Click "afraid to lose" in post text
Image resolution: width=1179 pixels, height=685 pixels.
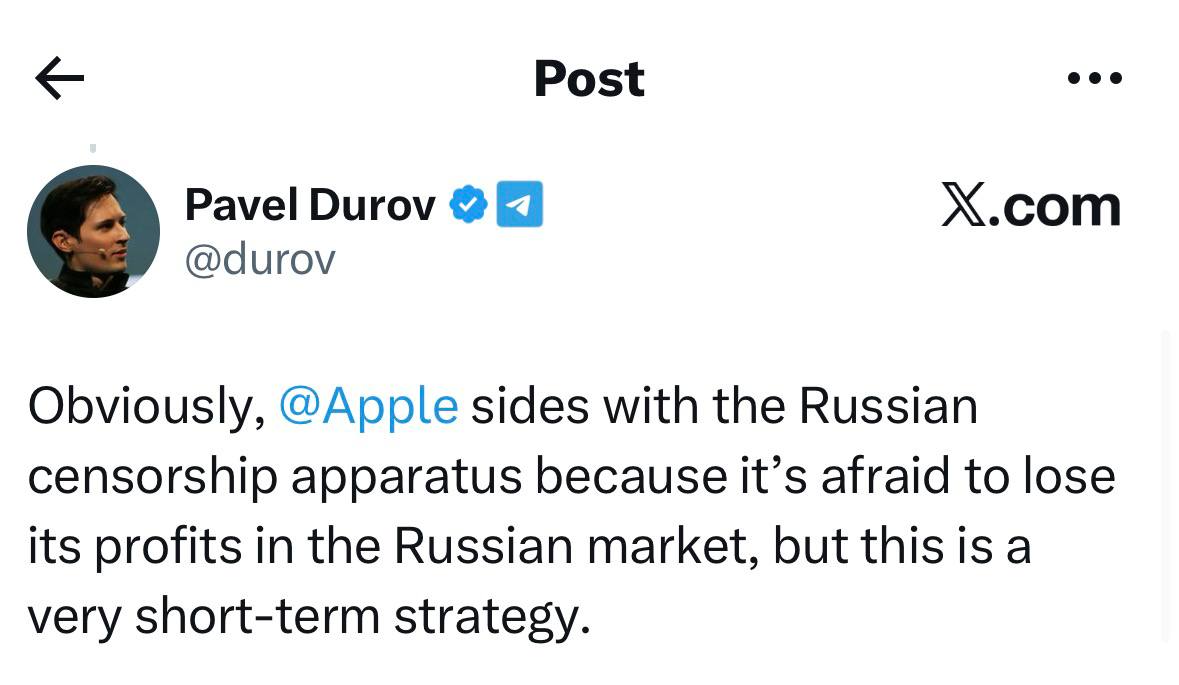(967, 477)
